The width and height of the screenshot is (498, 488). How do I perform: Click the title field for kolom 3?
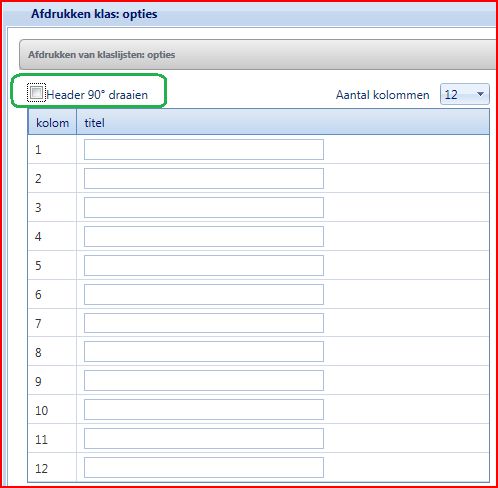coord(204,207)
